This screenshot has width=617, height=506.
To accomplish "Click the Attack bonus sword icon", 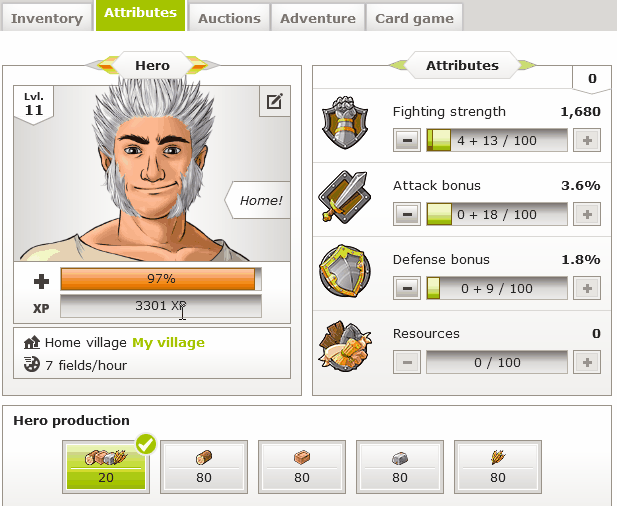I will [x=345, y=196].
